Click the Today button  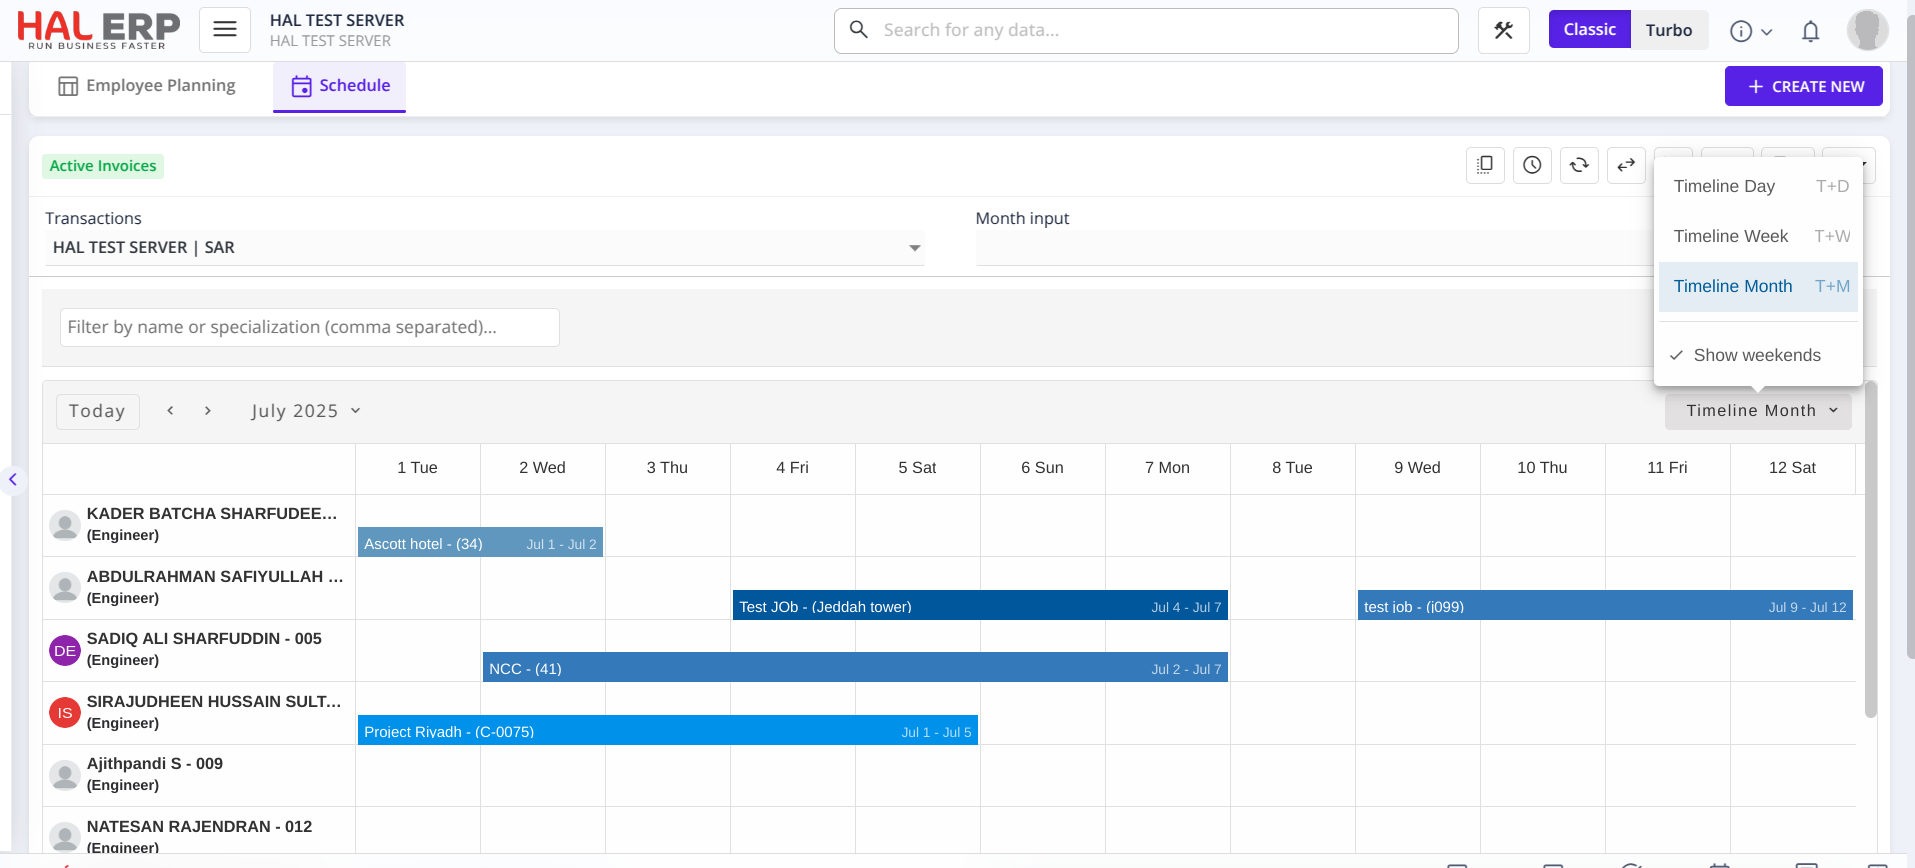pyautogui.click(x=97, y=411)
